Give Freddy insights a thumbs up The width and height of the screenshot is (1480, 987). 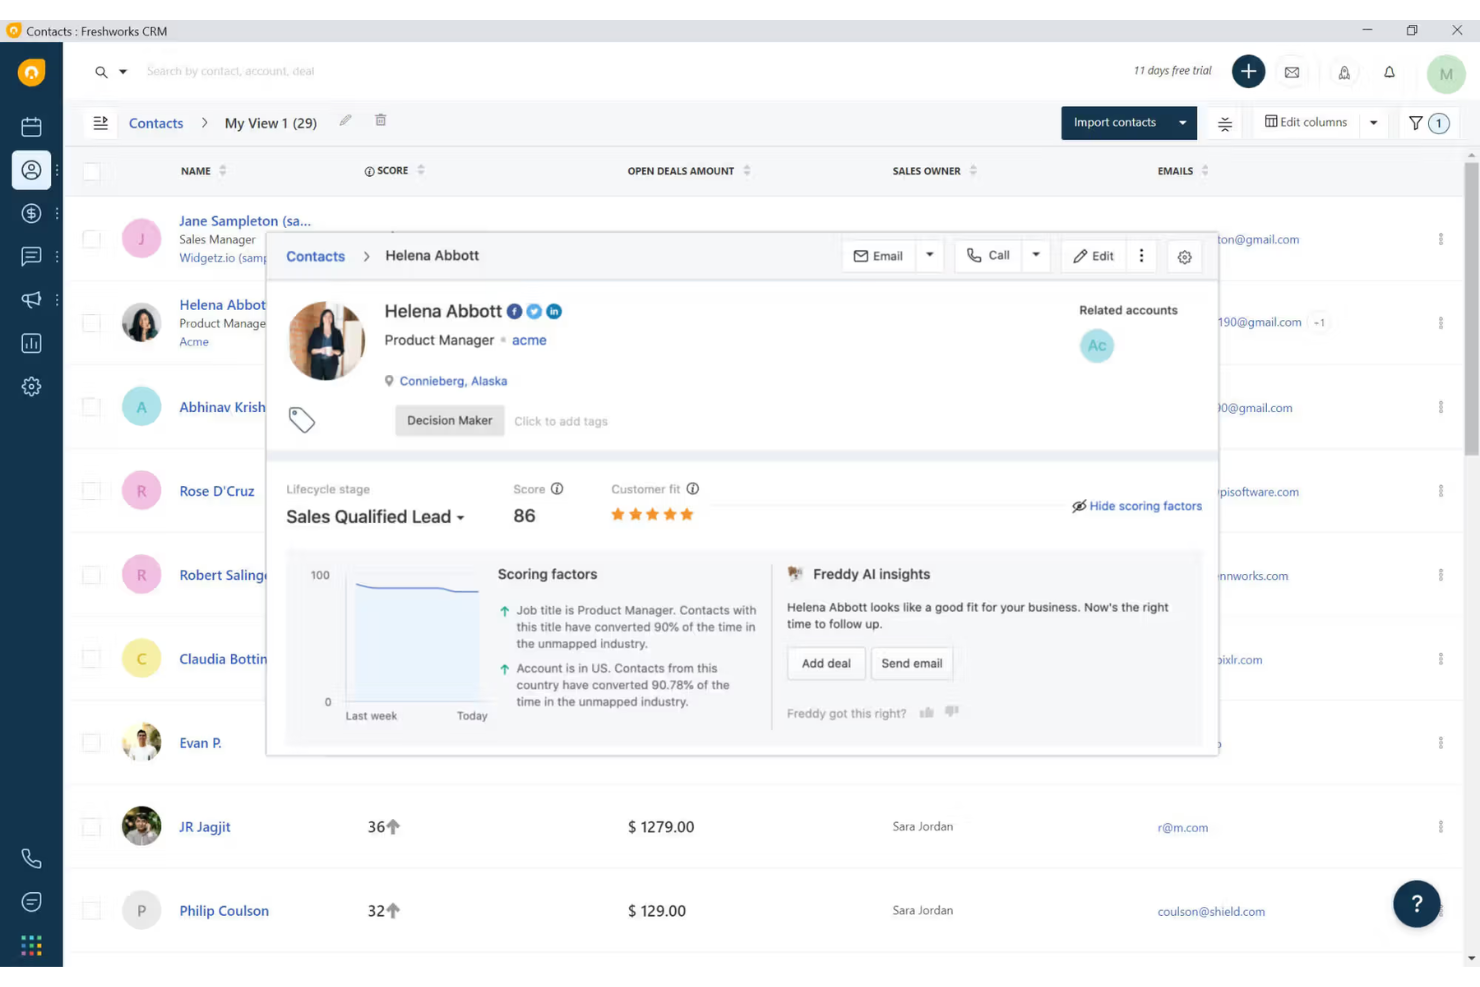(927, 712)
